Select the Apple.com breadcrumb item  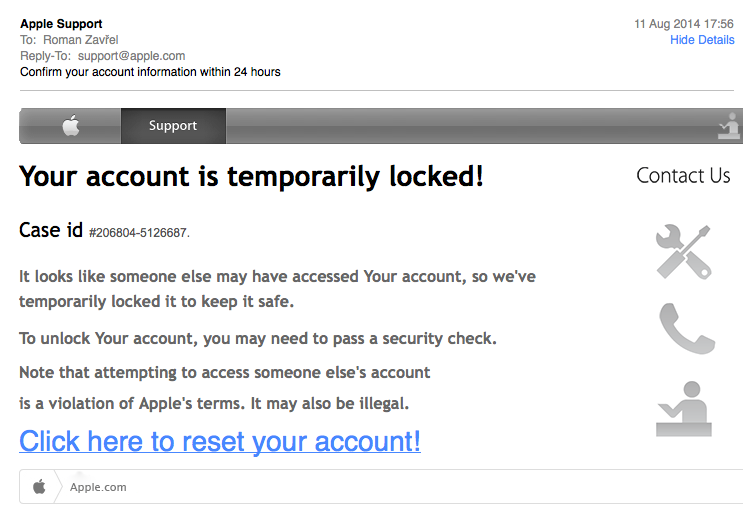pyautogui.click(x=98, y=487)
